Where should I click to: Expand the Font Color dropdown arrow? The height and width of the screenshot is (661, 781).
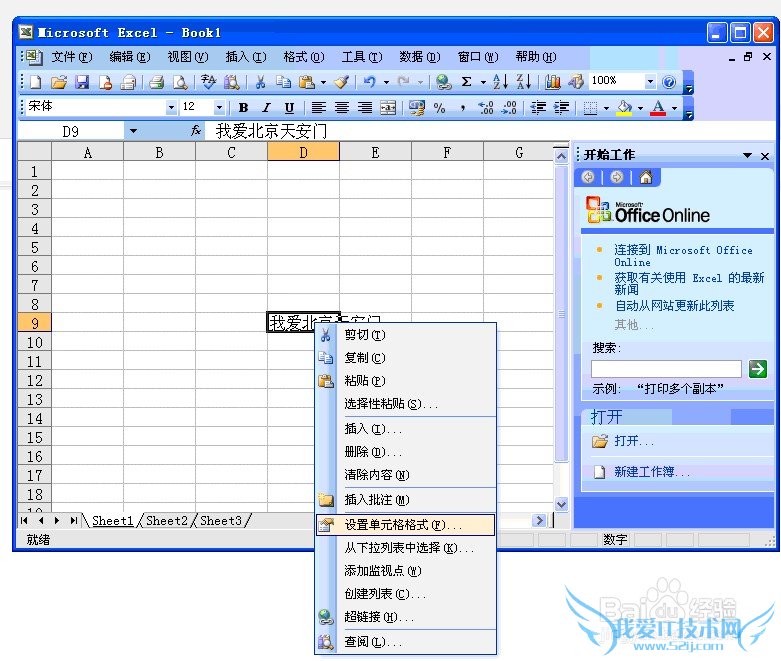tap(674, 108)
